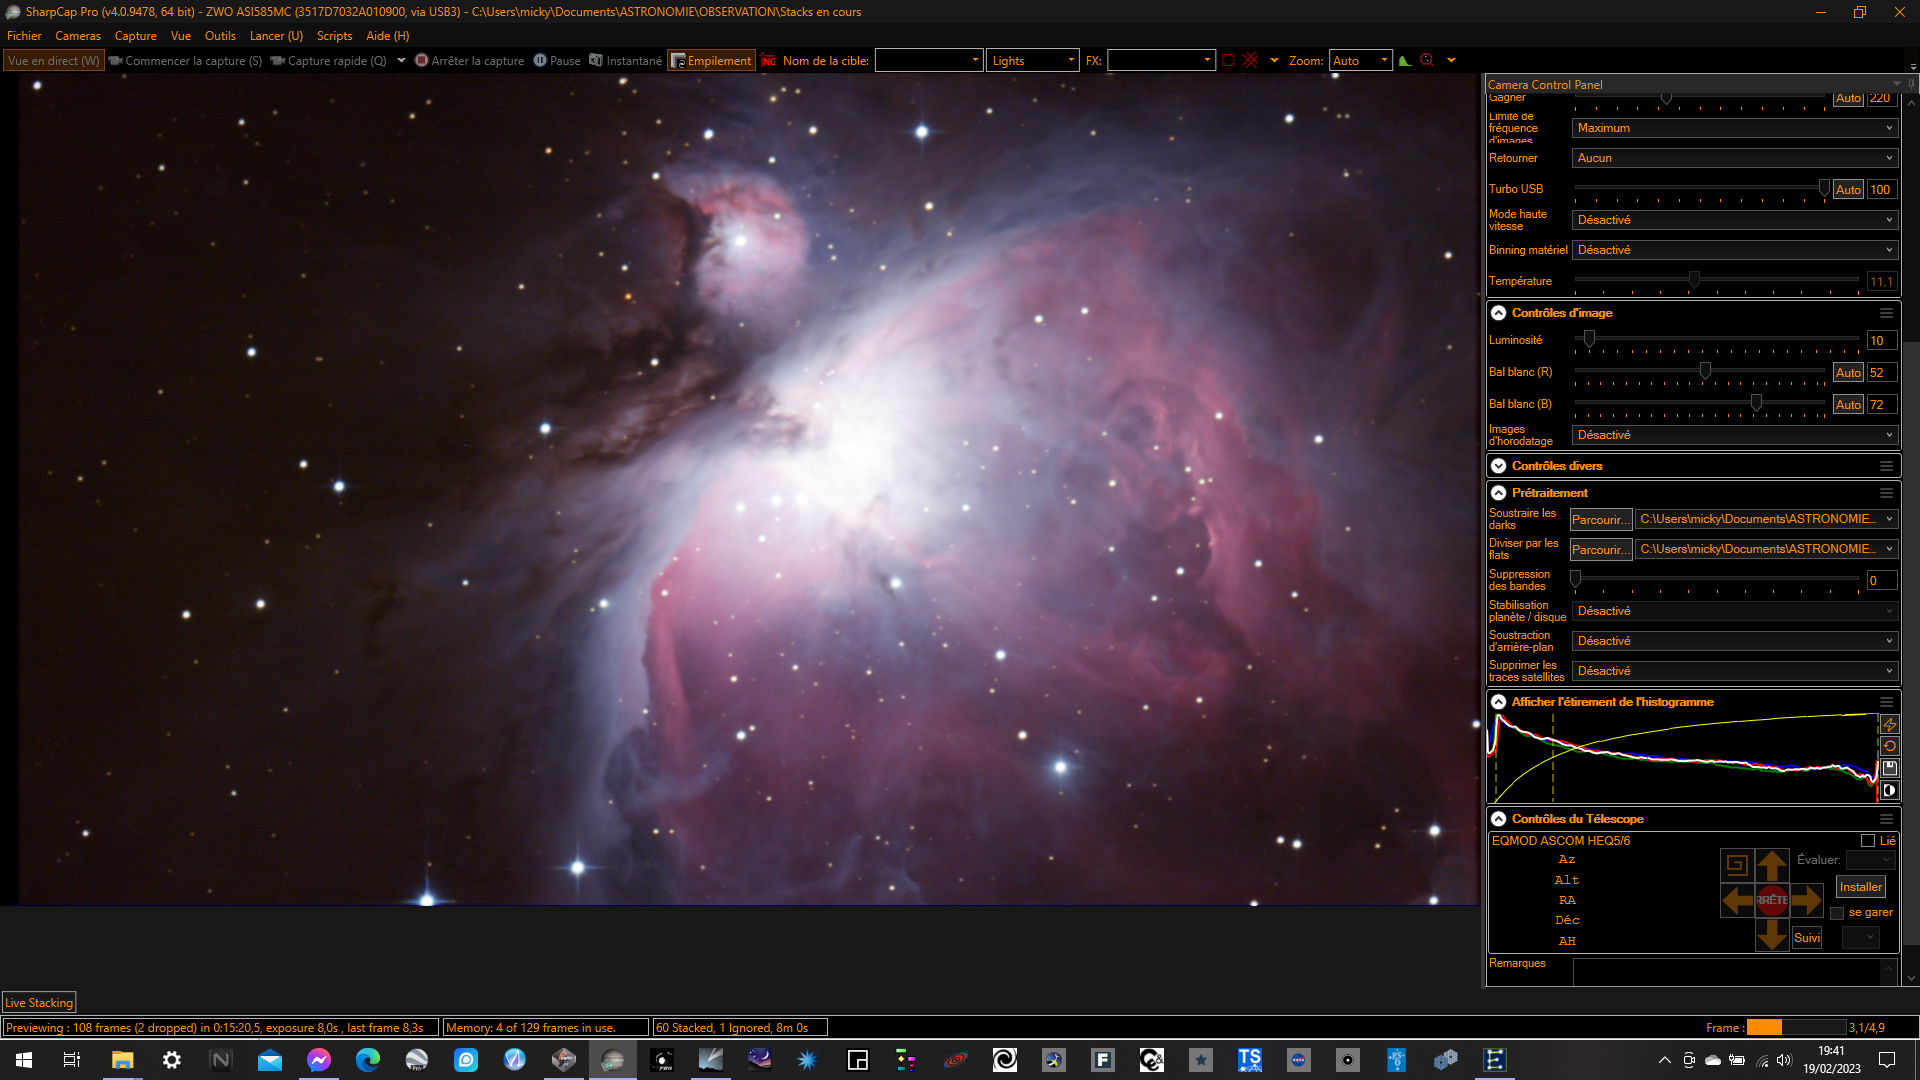Open the Capture menu
This screenshot has height=1080, width=1920.
point(136,36)
